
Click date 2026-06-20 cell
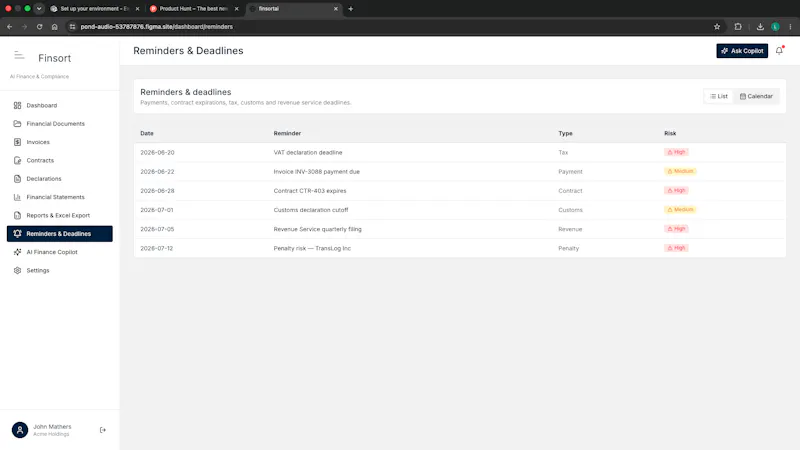click(x=157, y=153)
